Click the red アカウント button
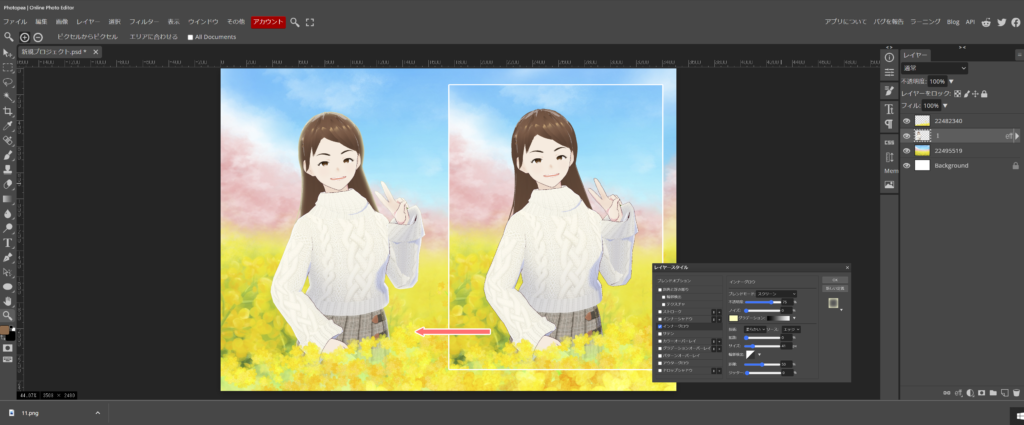The height and width of the screenshot is (425, 1024). (268, 21)
